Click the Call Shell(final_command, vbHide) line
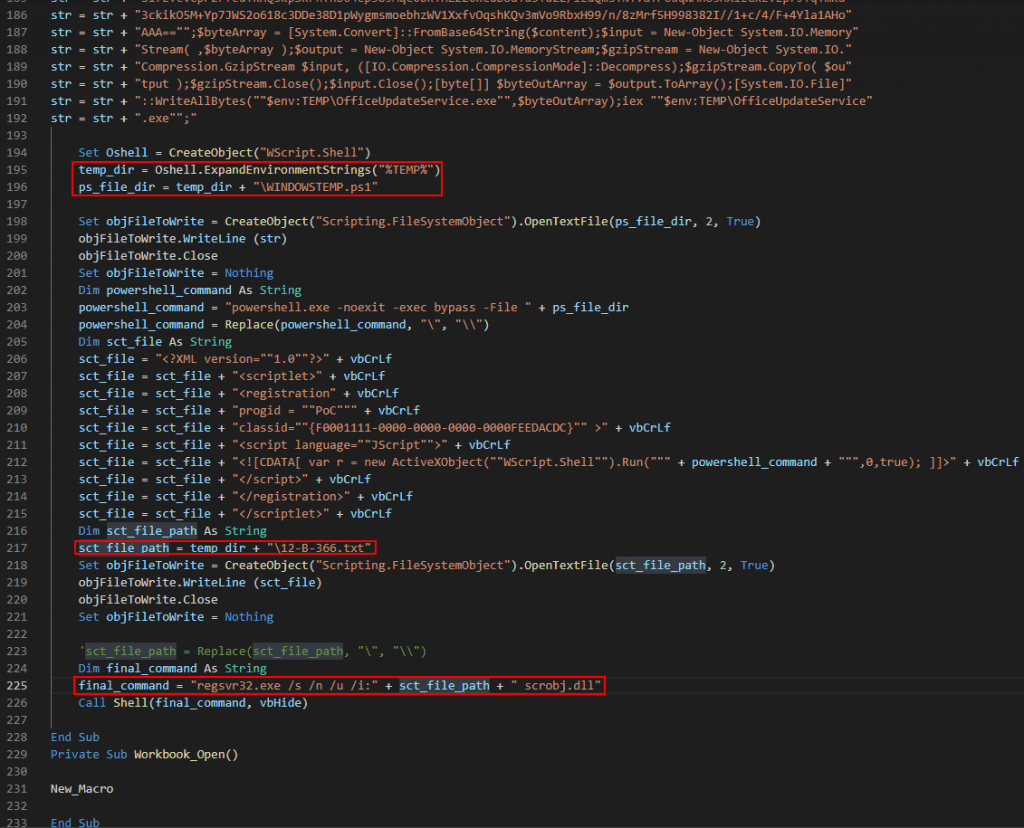Viewport: 1024px width, 828px height. [193, 703]
